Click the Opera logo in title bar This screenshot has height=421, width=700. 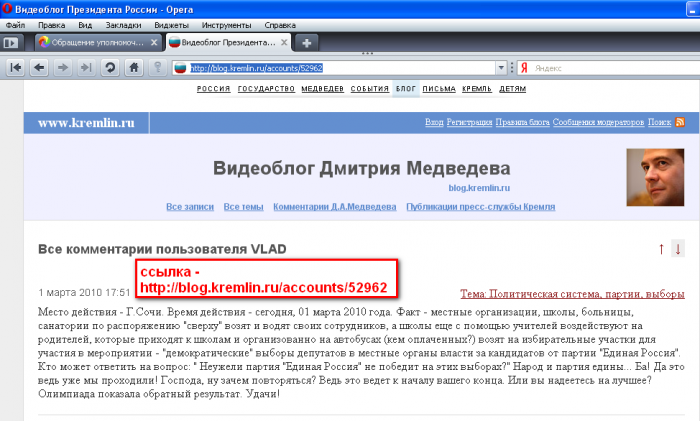tap(7, 8)
